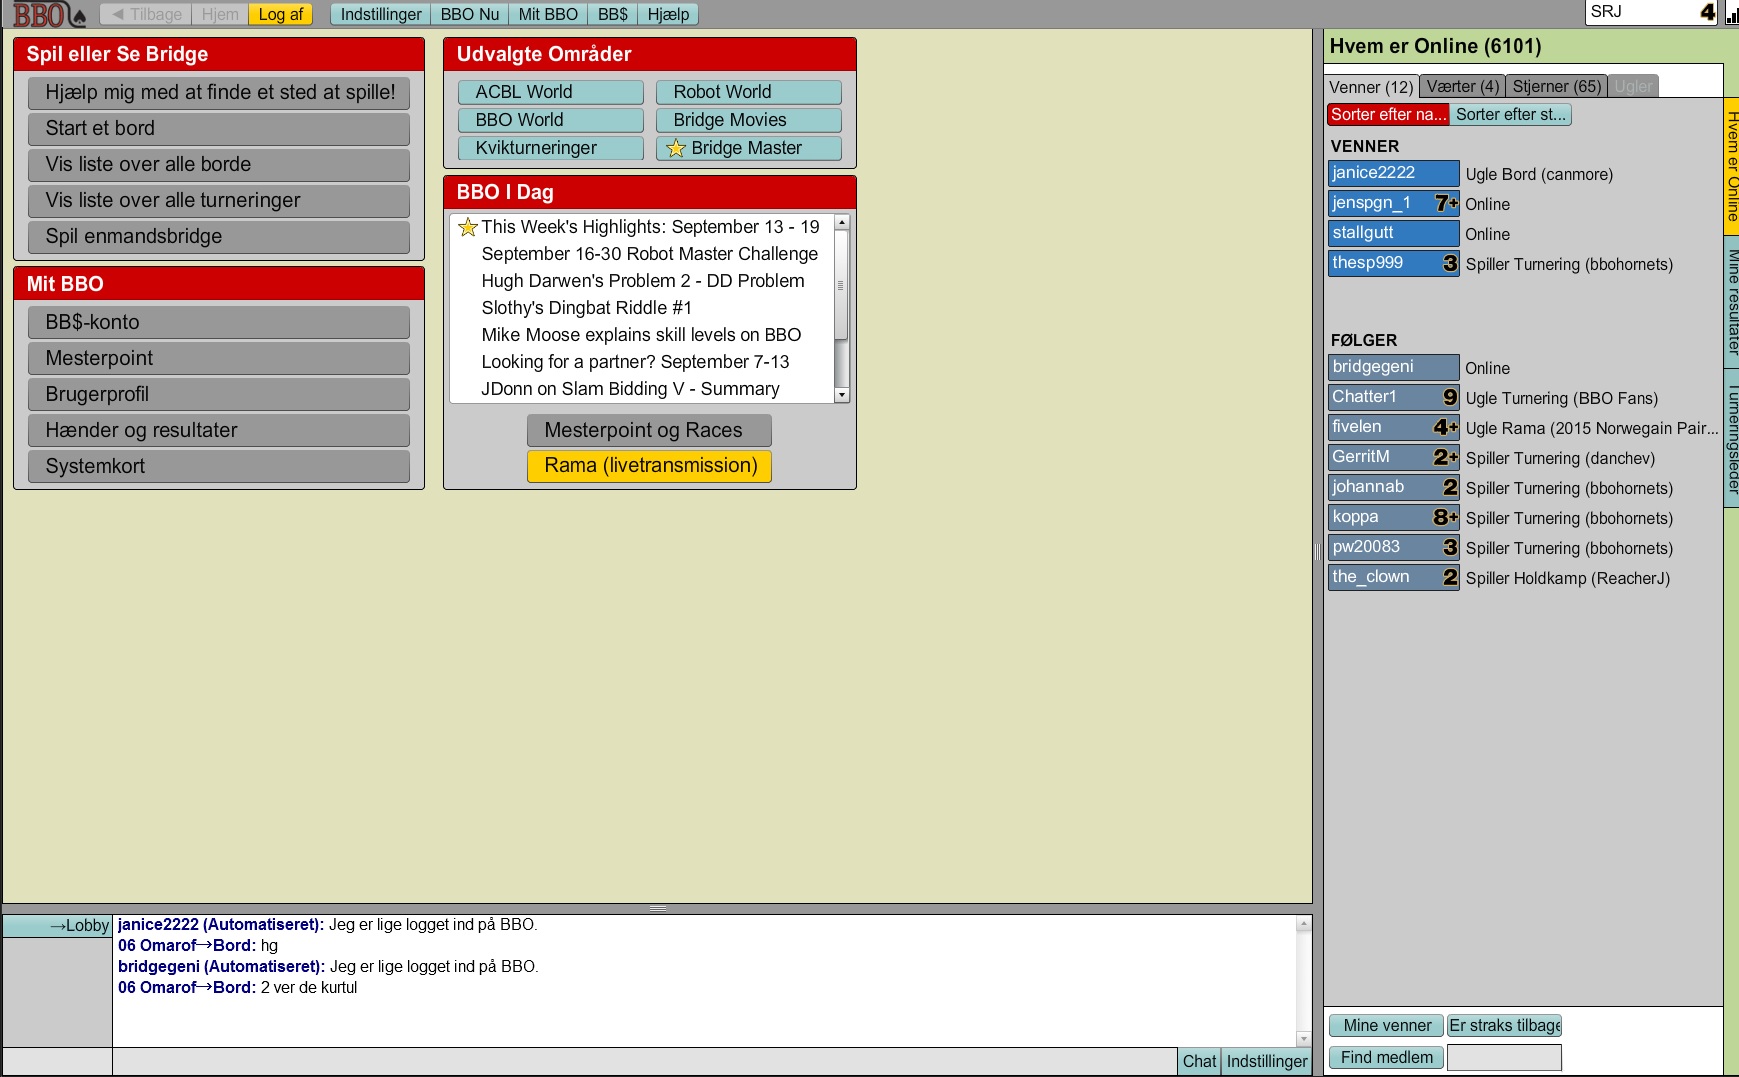
Task: Click the star icon on Bridge Master
Action: click(x=676, y=149)
